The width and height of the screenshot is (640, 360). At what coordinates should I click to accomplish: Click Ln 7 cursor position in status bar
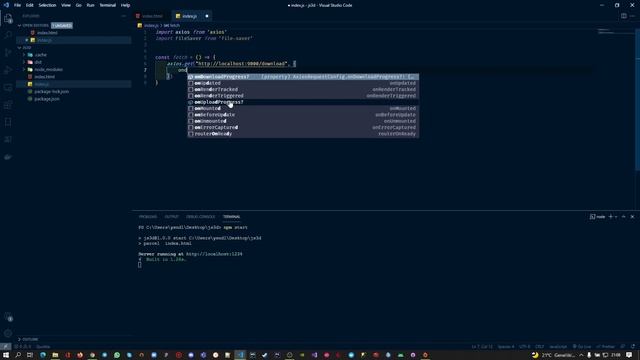[482, 347]
